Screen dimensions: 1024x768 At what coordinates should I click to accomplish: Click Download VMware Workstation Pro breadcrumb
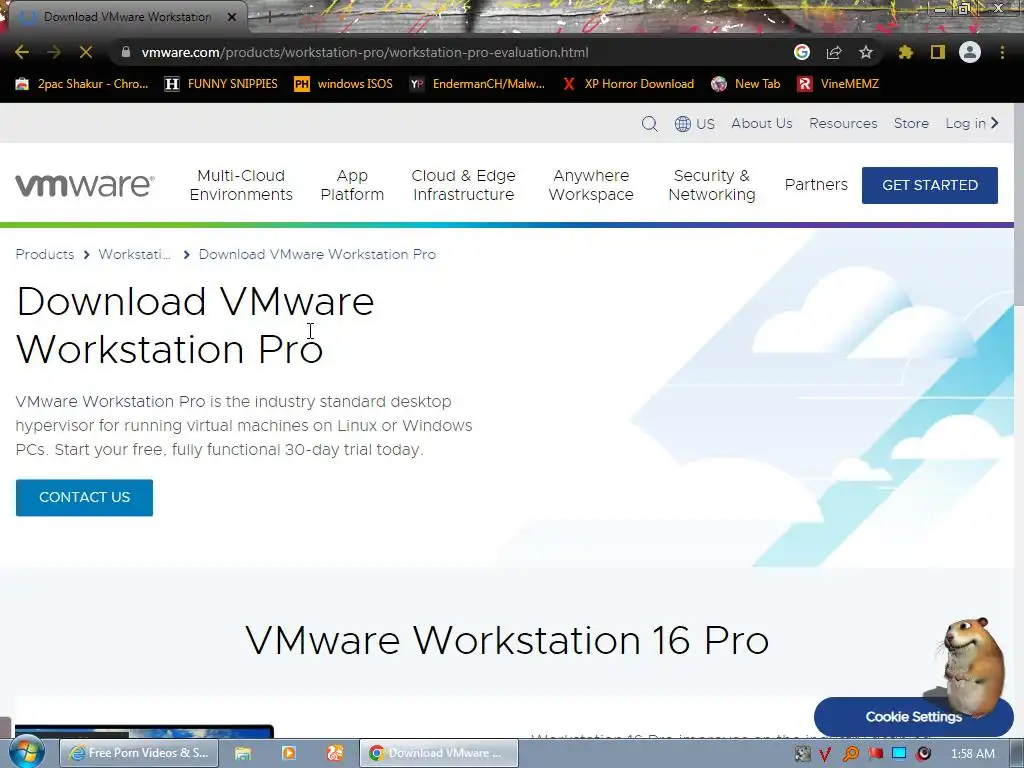(317, 255)
